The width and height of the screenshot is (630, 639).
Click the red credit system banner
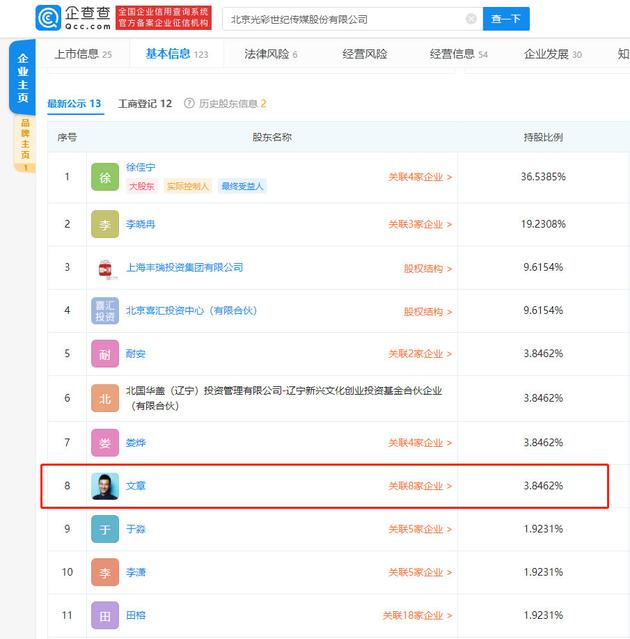click(163, 18)
